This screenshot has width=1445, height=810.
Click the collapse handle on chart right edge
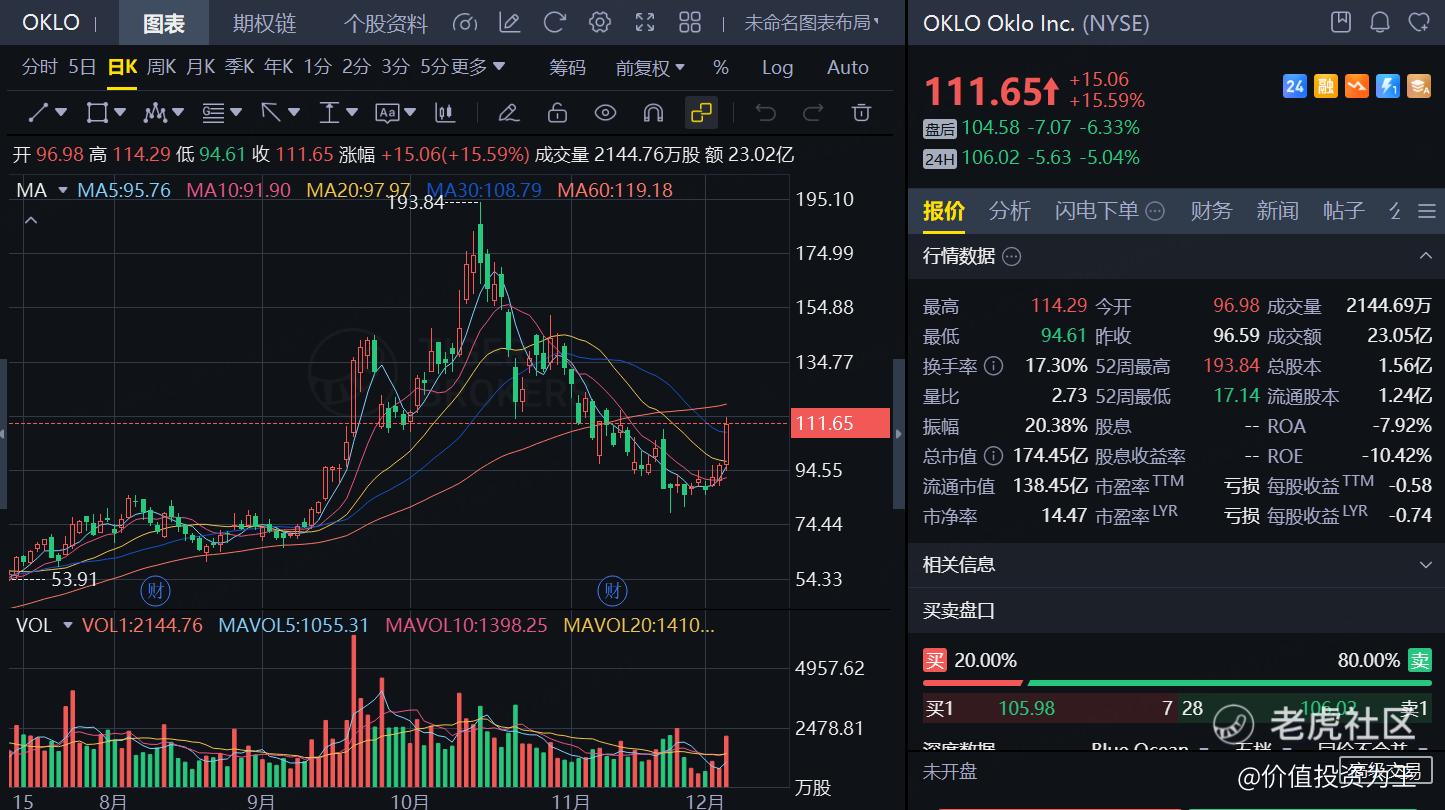click(x=898, y=433)
